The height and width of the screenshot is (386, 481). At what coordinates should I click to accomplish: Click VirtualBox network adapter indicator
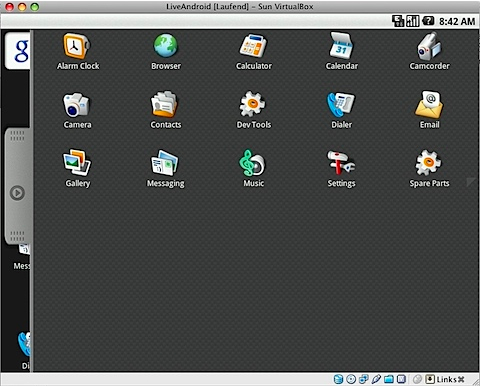pos(364,379)
